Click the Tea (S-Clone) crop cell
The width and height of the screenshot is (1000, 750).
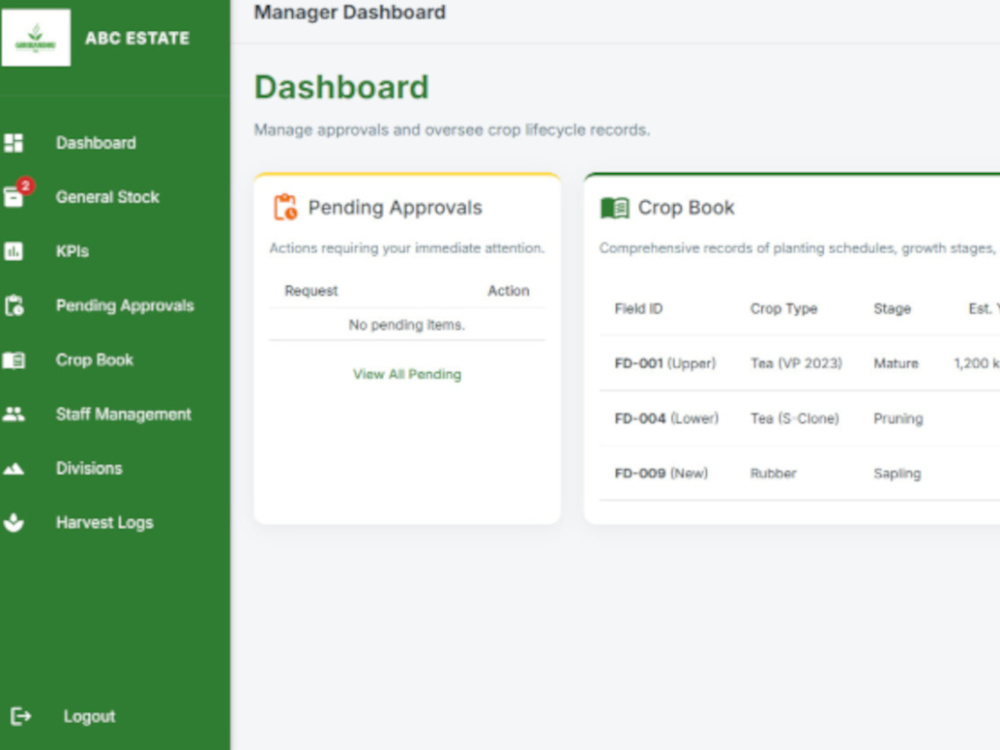point(794,418)
